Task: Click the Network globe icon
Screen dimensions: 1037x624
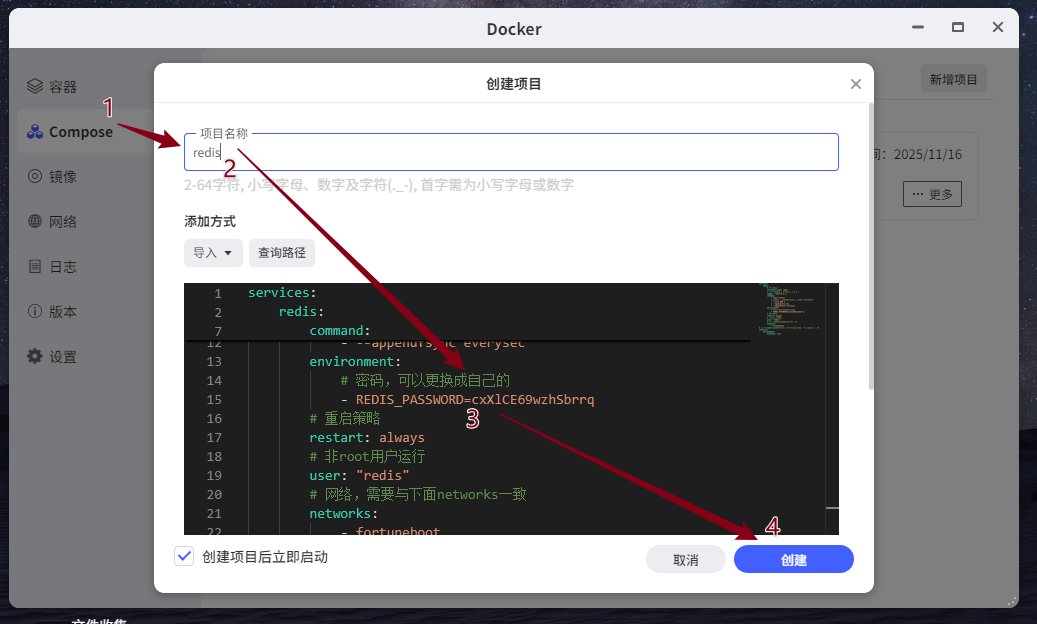Action: click(35, 221)
